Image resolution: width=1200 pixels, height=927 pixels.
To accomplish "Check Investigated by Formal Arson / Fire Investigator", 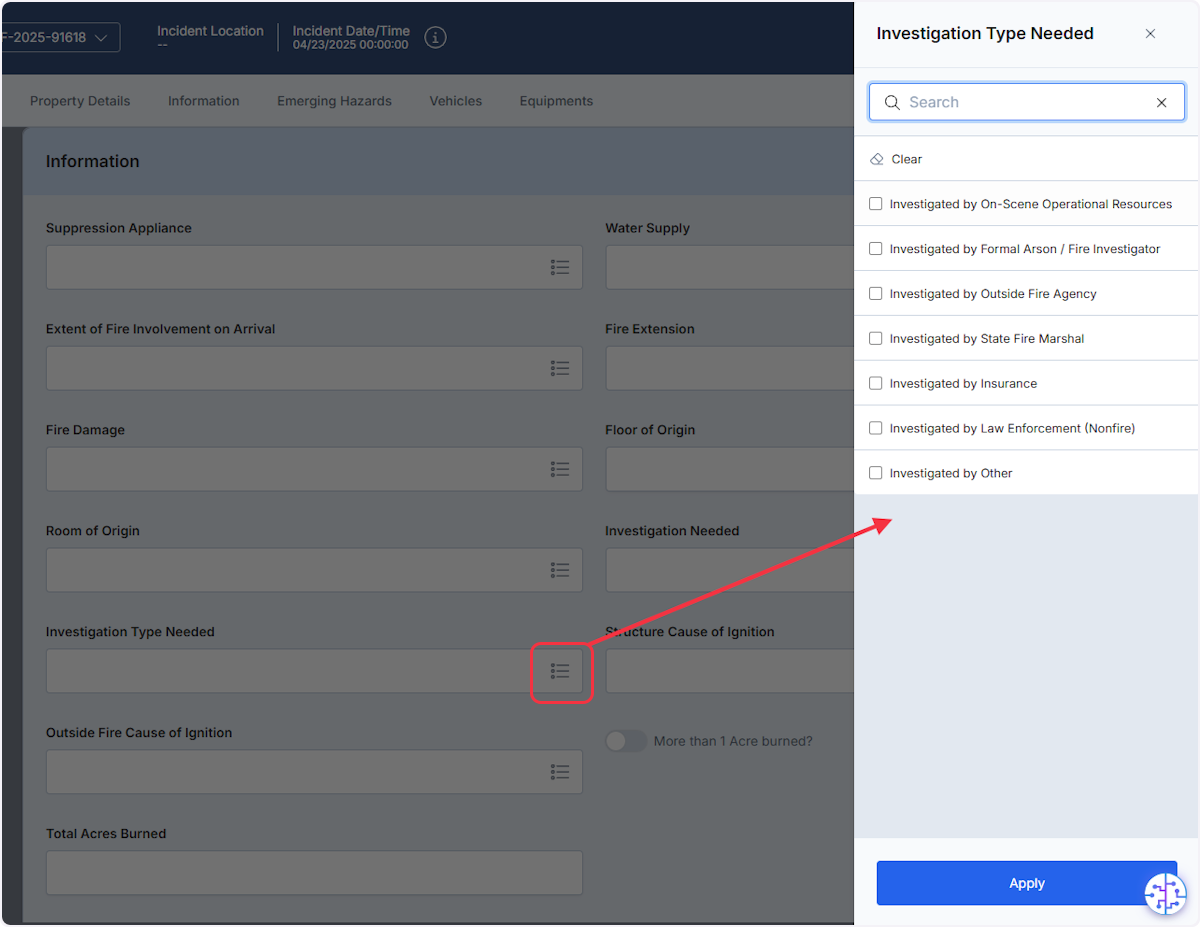I will [876, 249].
